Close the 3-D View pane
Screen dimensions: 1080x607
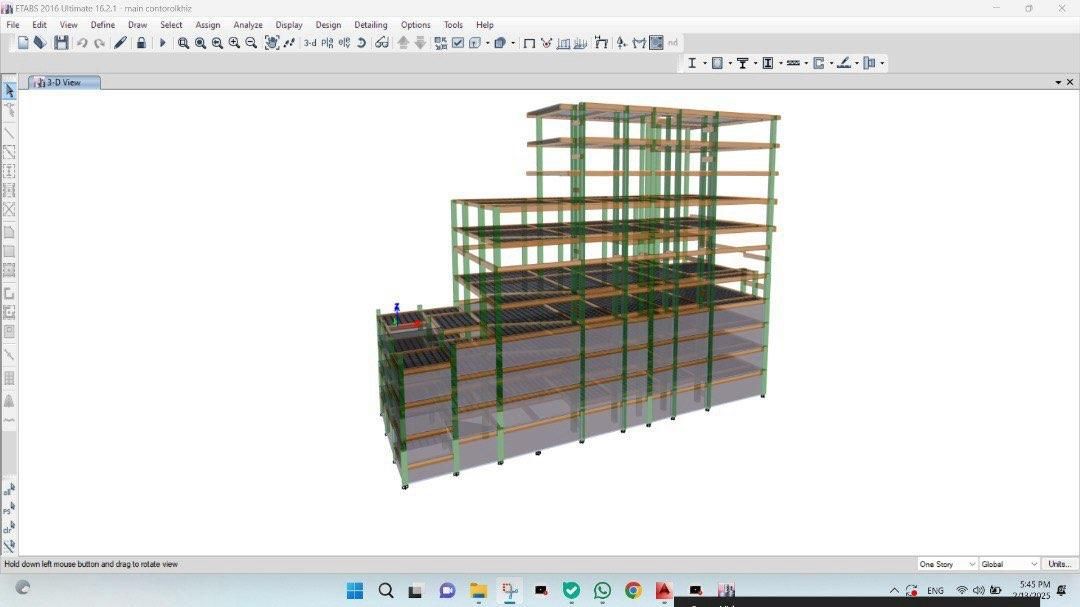click(1070, 83)
